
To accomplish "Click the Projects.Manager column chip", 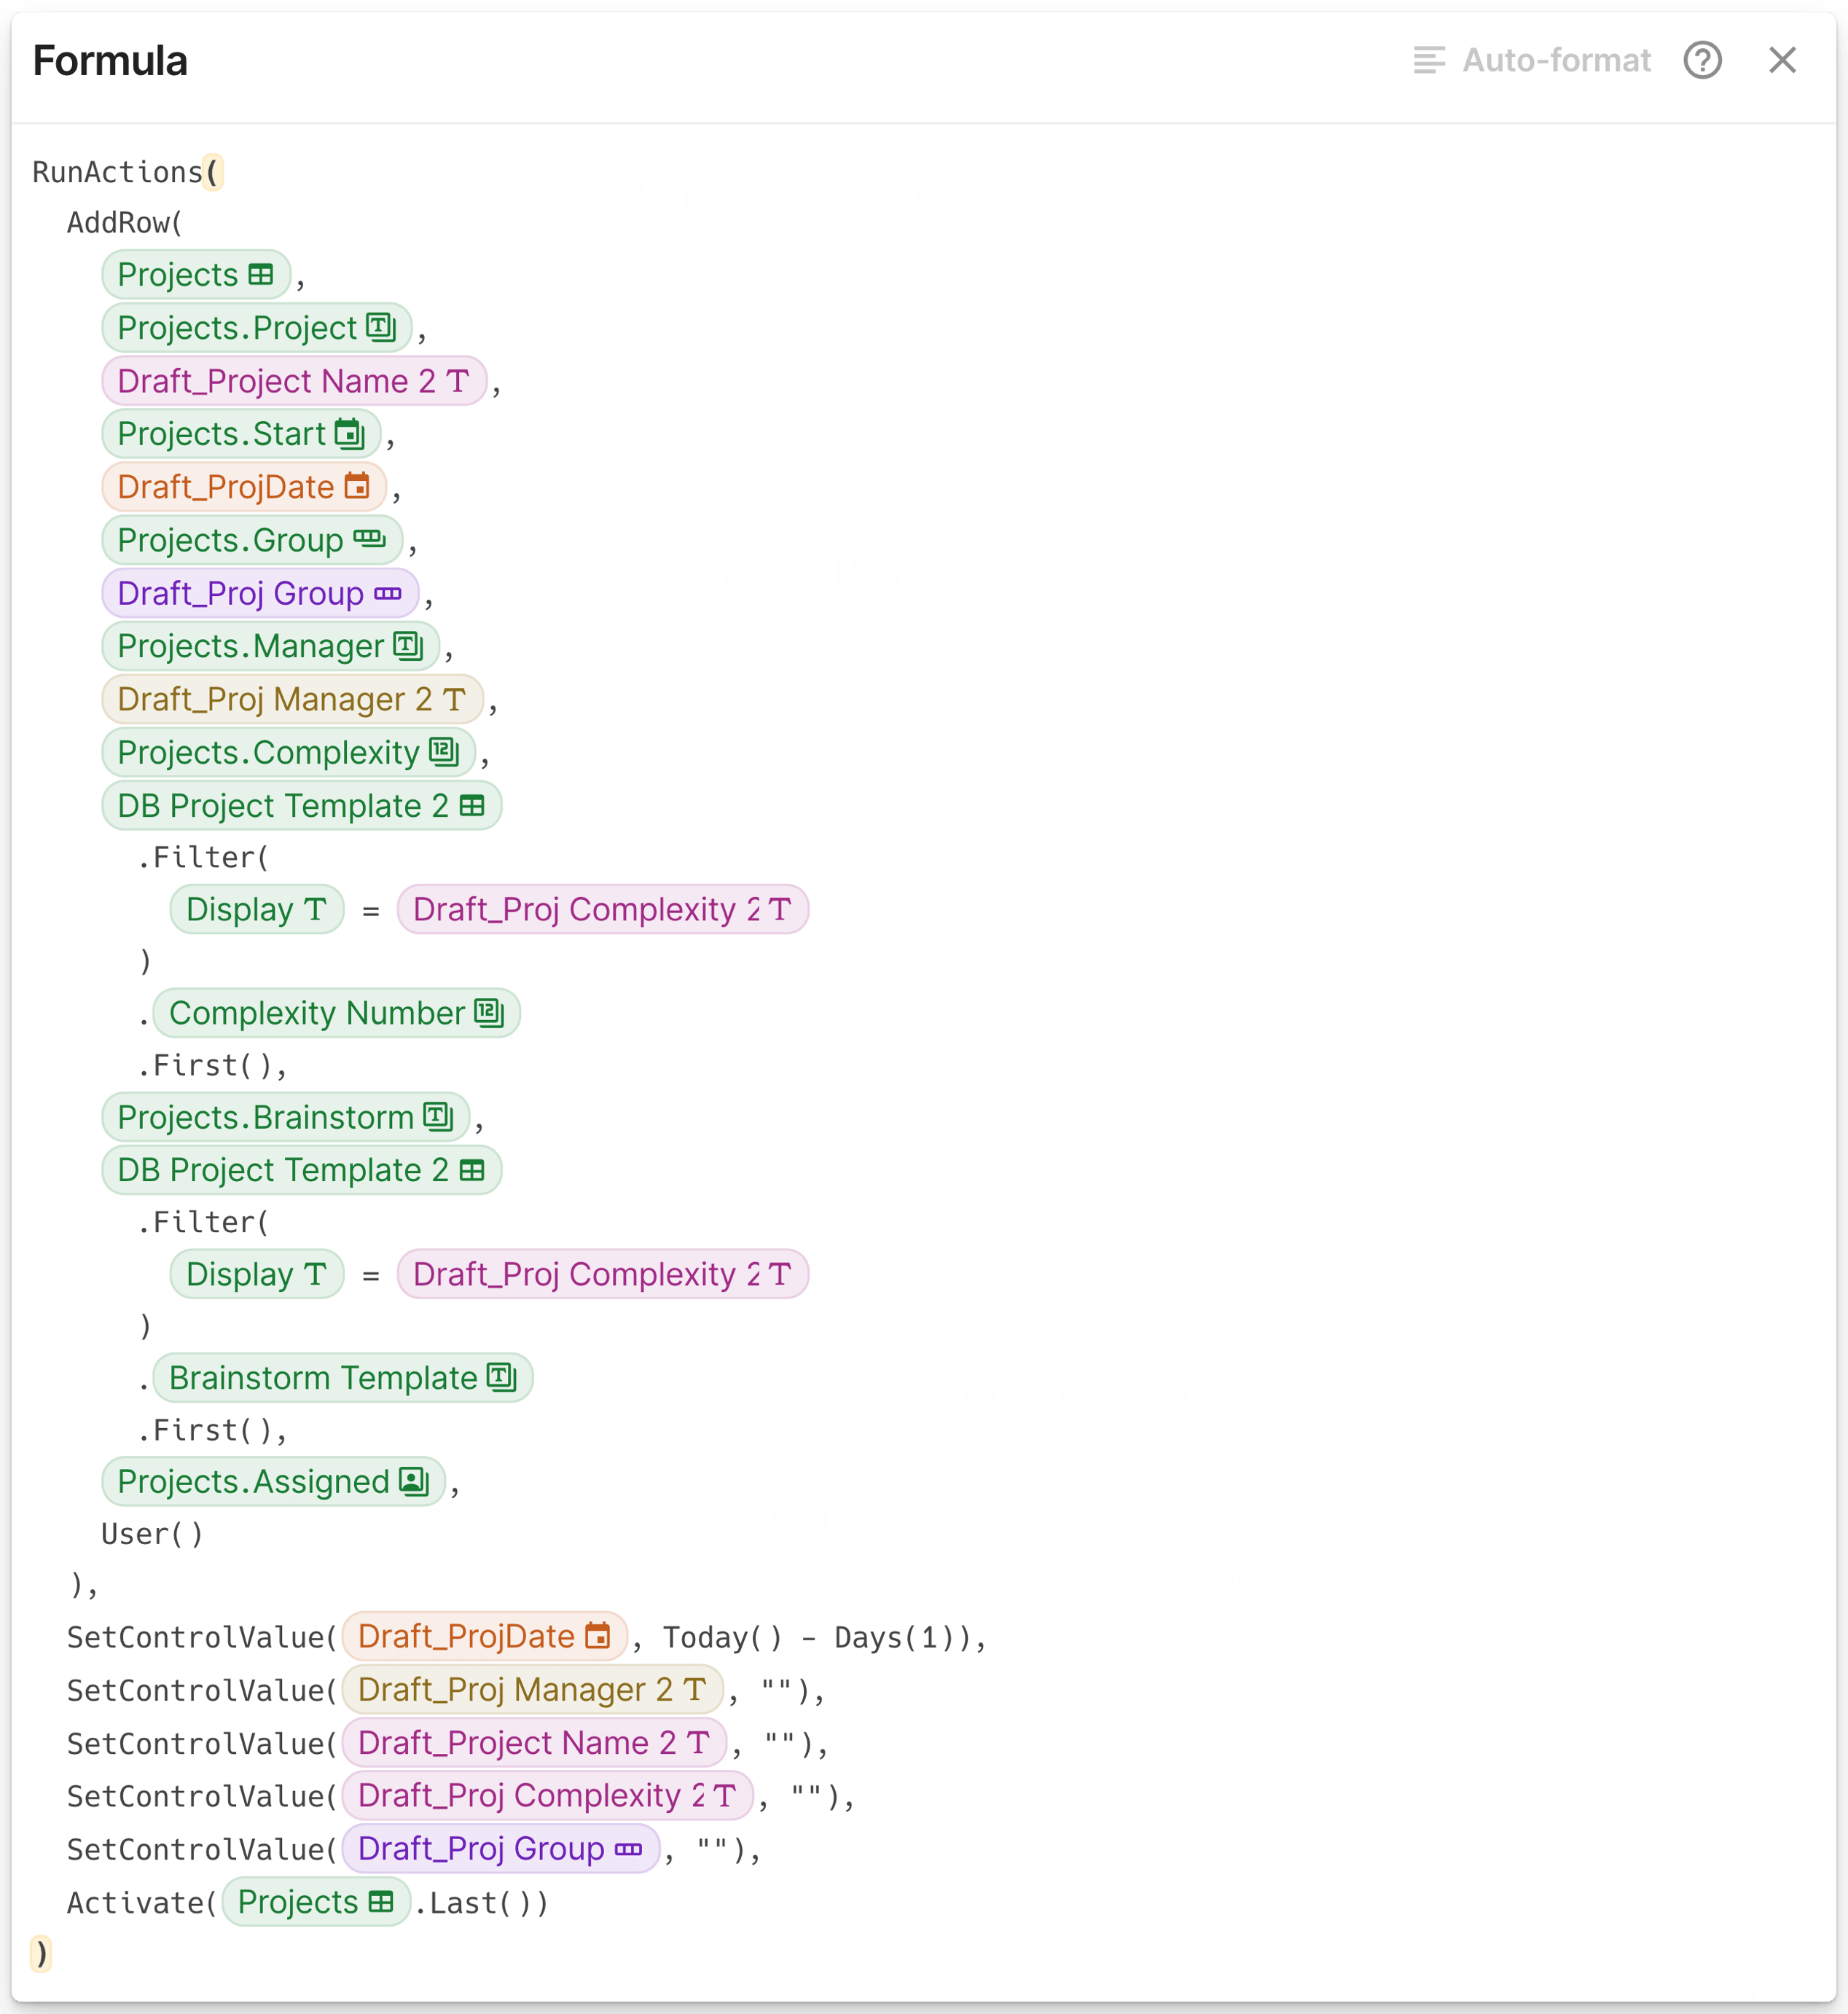I will 271,646.
